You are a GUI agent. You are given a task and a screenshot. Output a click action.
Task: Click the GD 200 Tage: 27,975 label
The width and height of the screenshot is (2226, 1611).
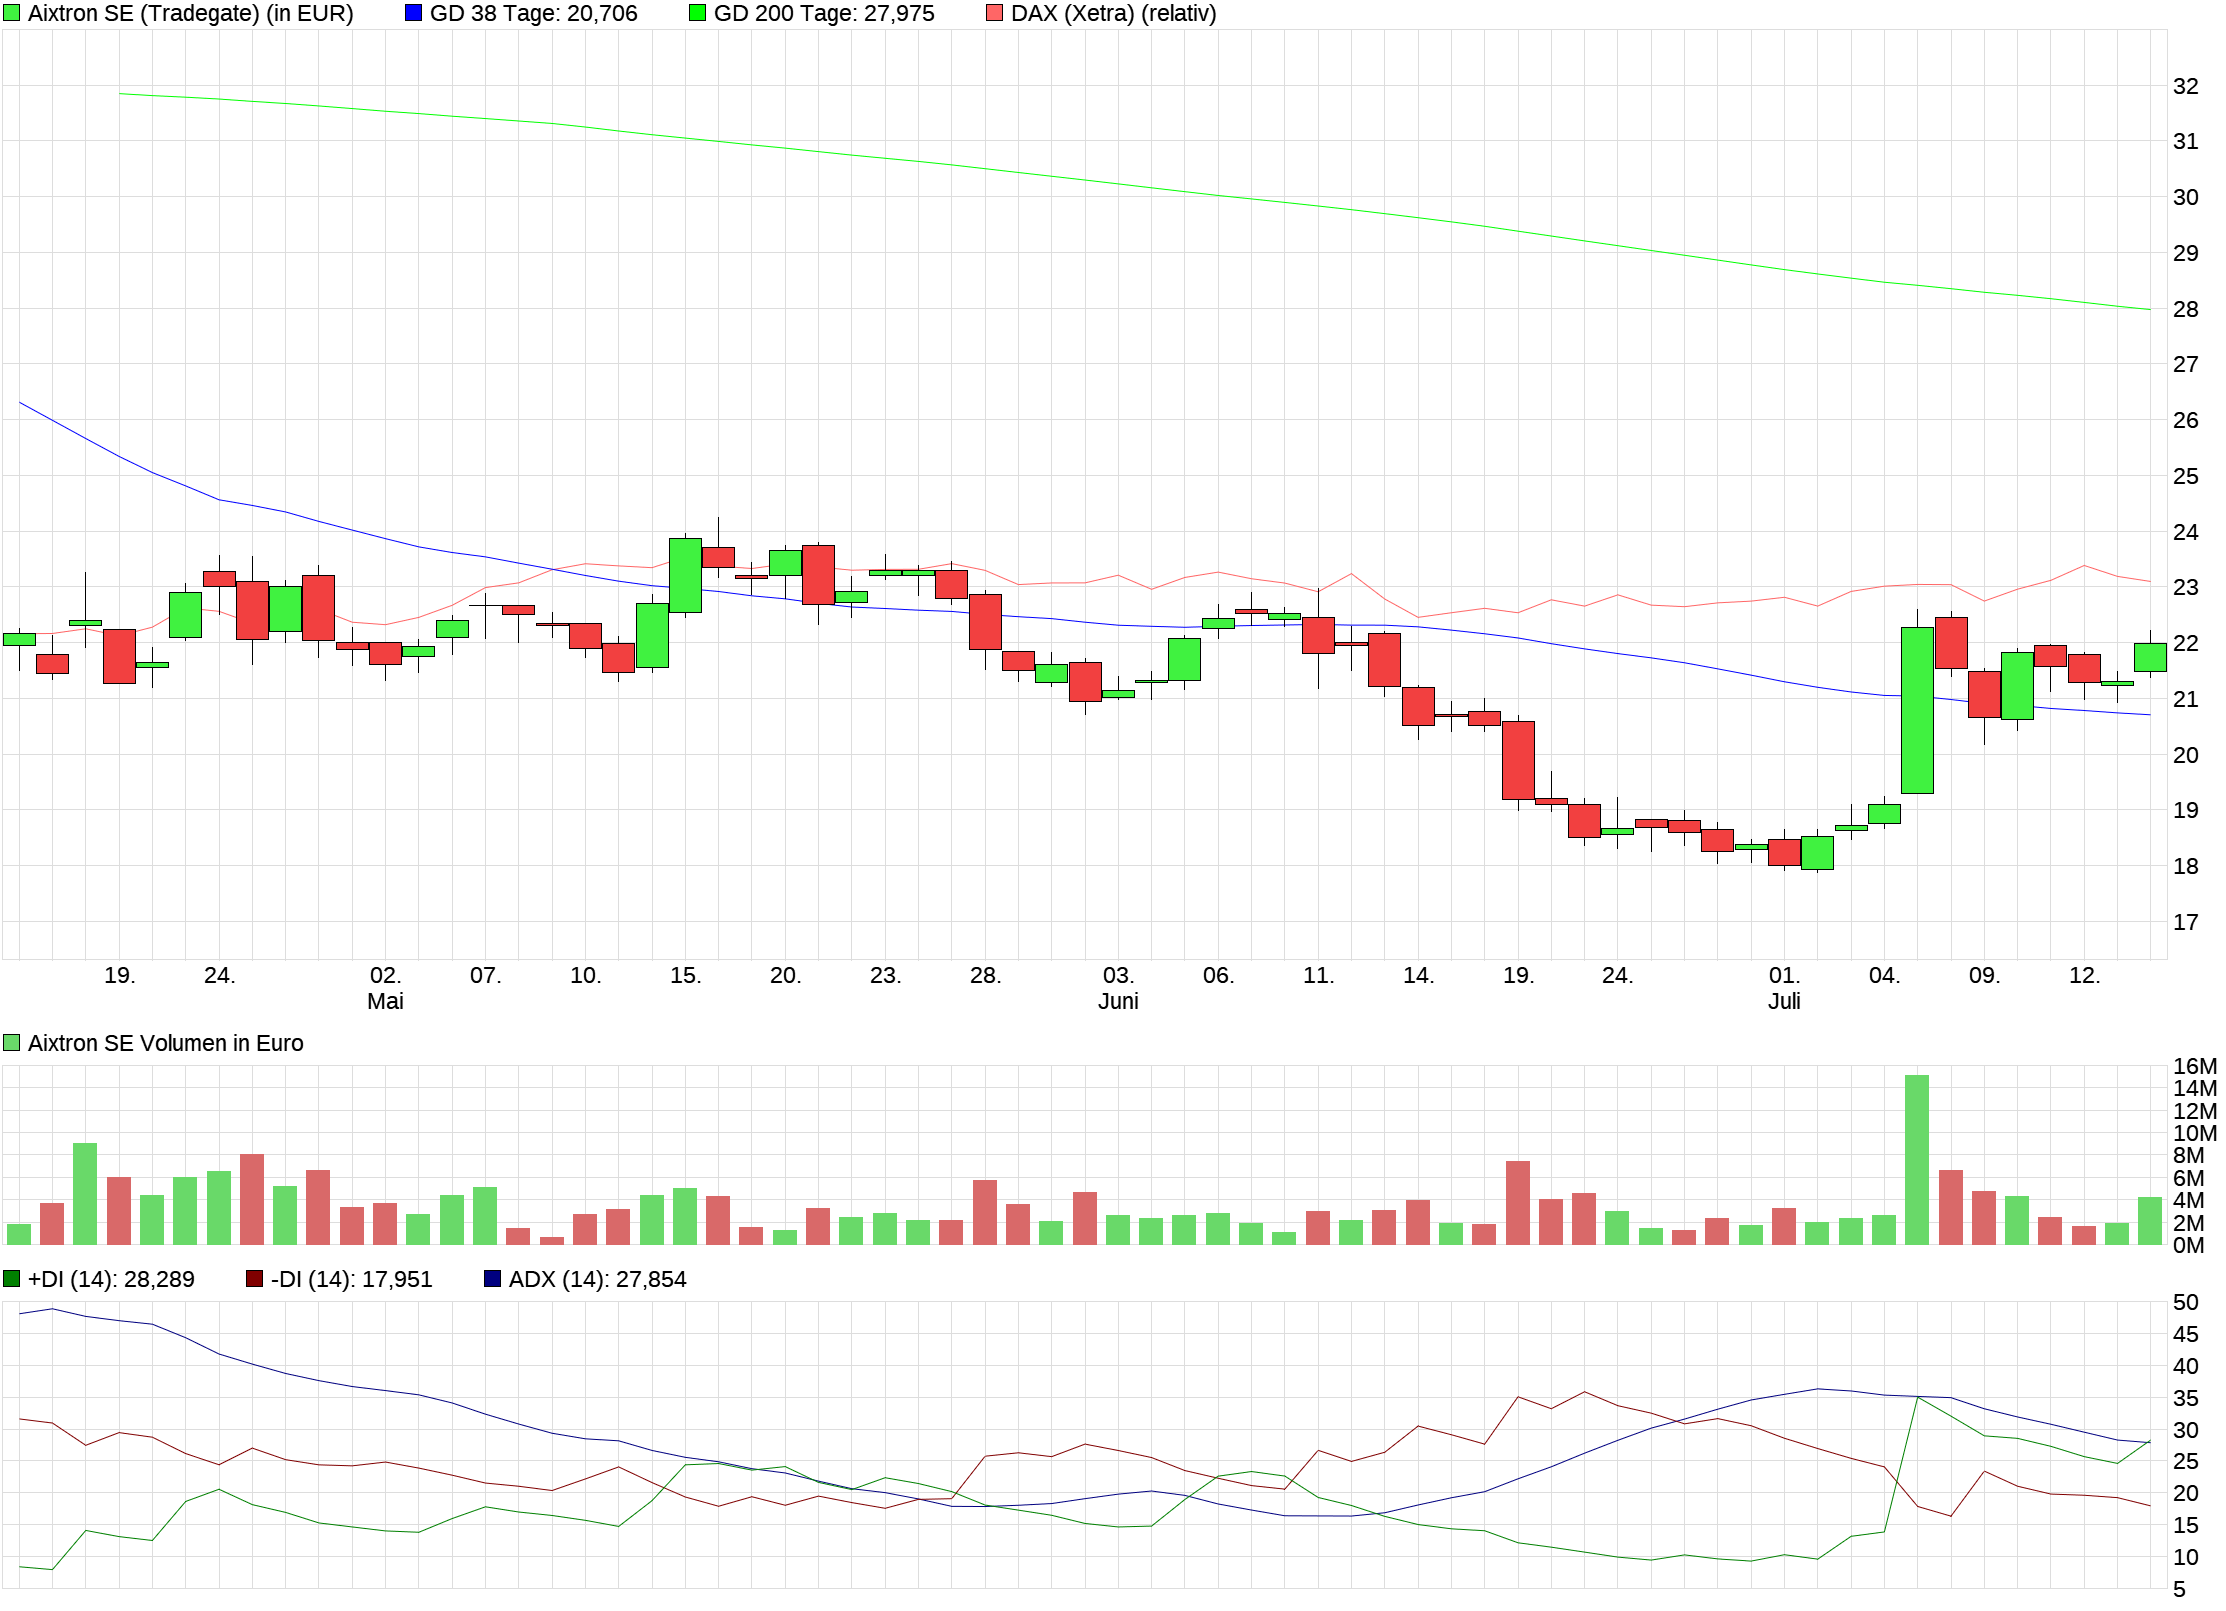tap(823, 13)
